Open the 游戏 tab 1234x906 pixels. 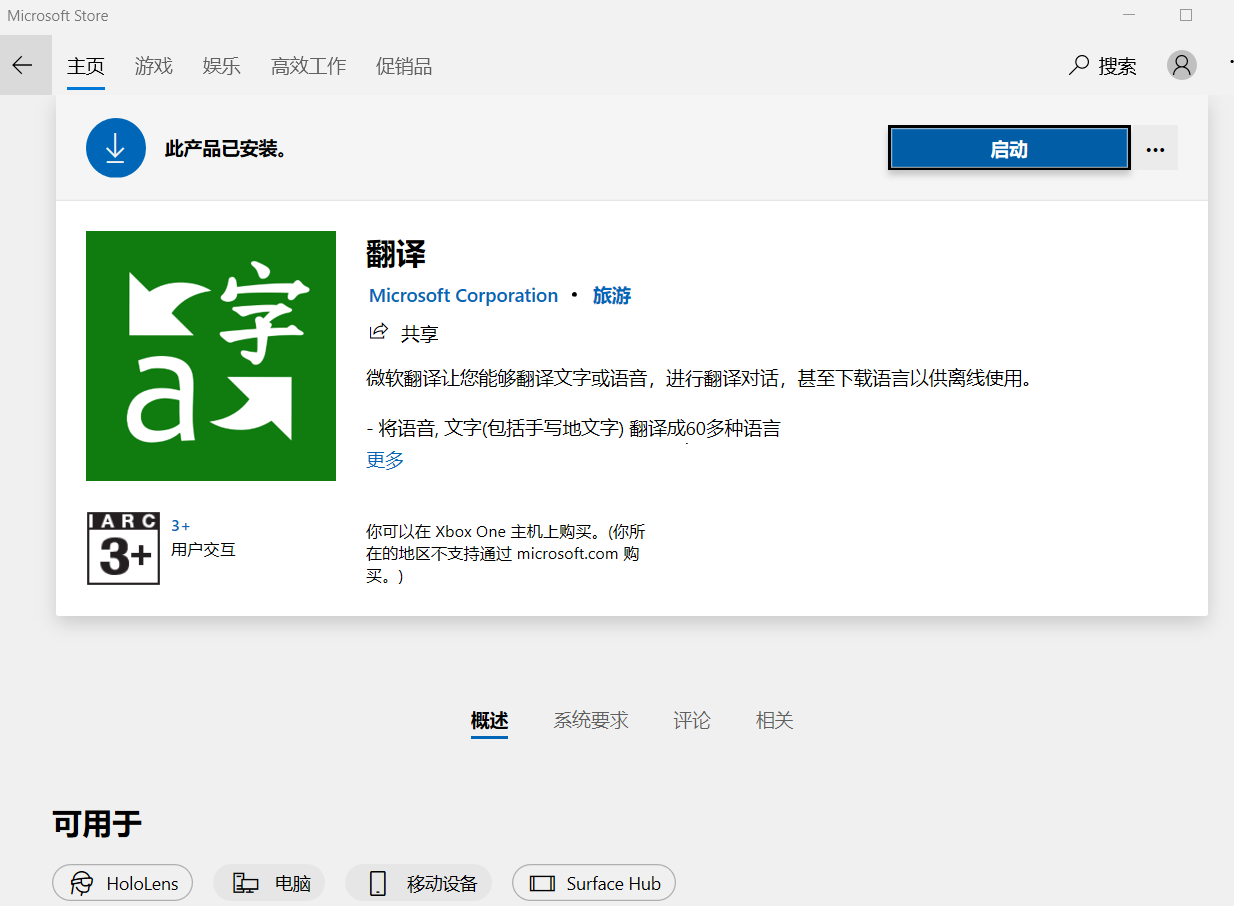click(154, 66)
